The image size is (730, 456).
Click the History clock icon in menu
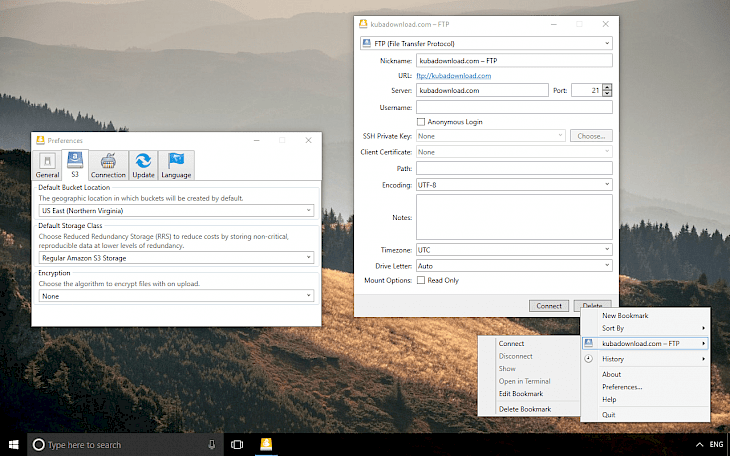point(589,359)
